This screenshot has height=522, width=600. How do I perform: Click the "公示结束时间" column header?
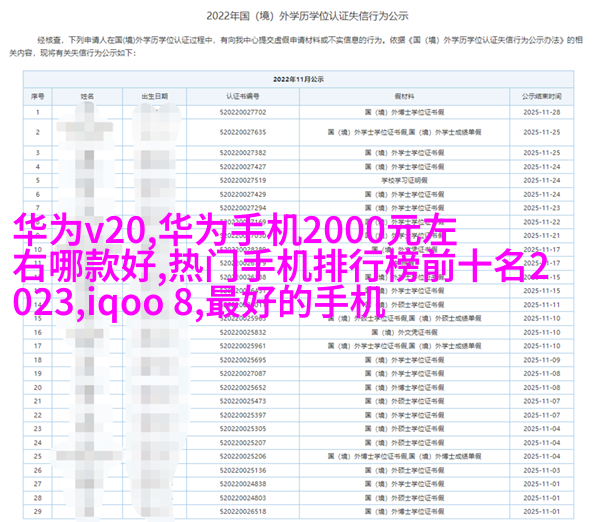[x=542, y=96]
